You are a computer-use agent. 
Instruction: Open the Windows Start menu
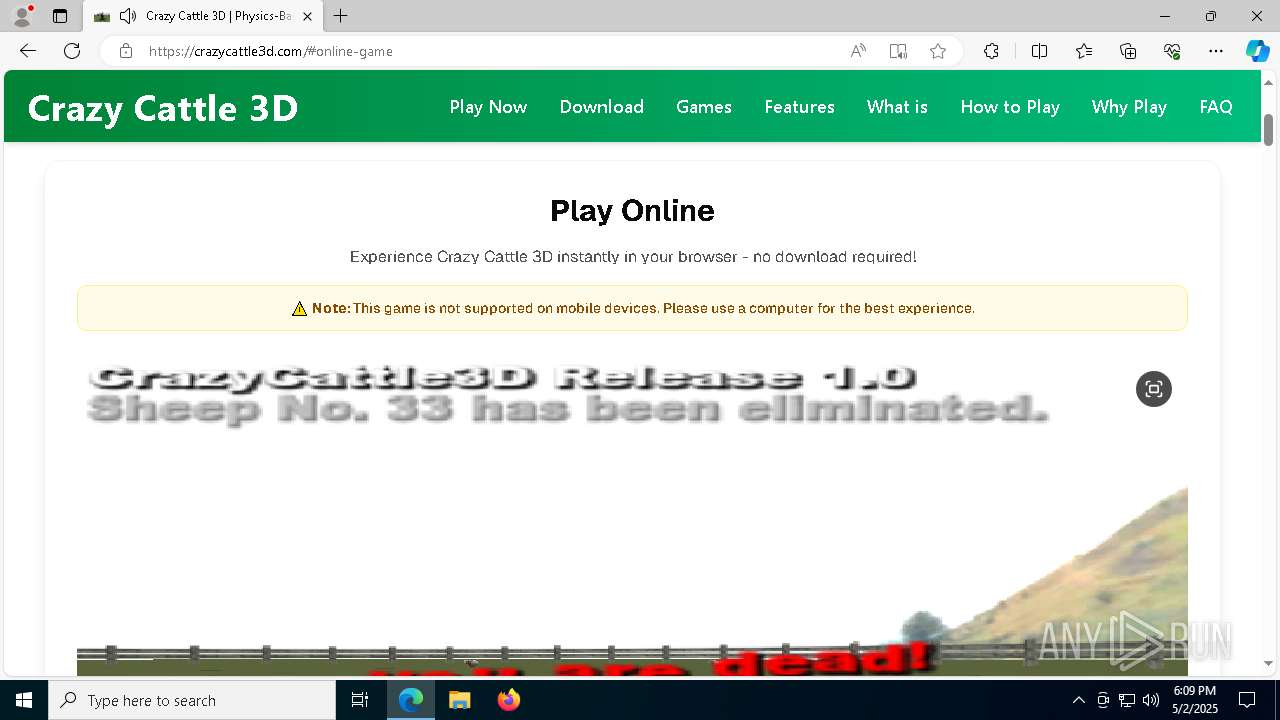[24, 700]
